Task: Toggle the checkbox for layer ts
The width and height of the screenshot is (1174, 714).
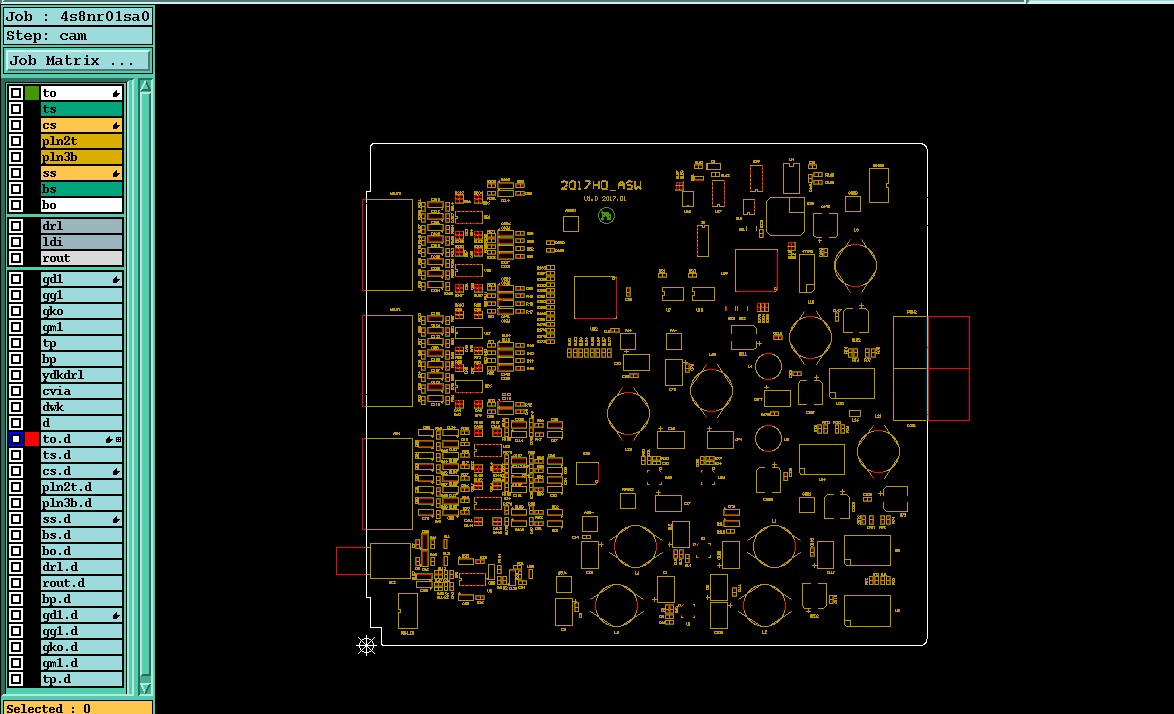Action: (x=16, y=109)
